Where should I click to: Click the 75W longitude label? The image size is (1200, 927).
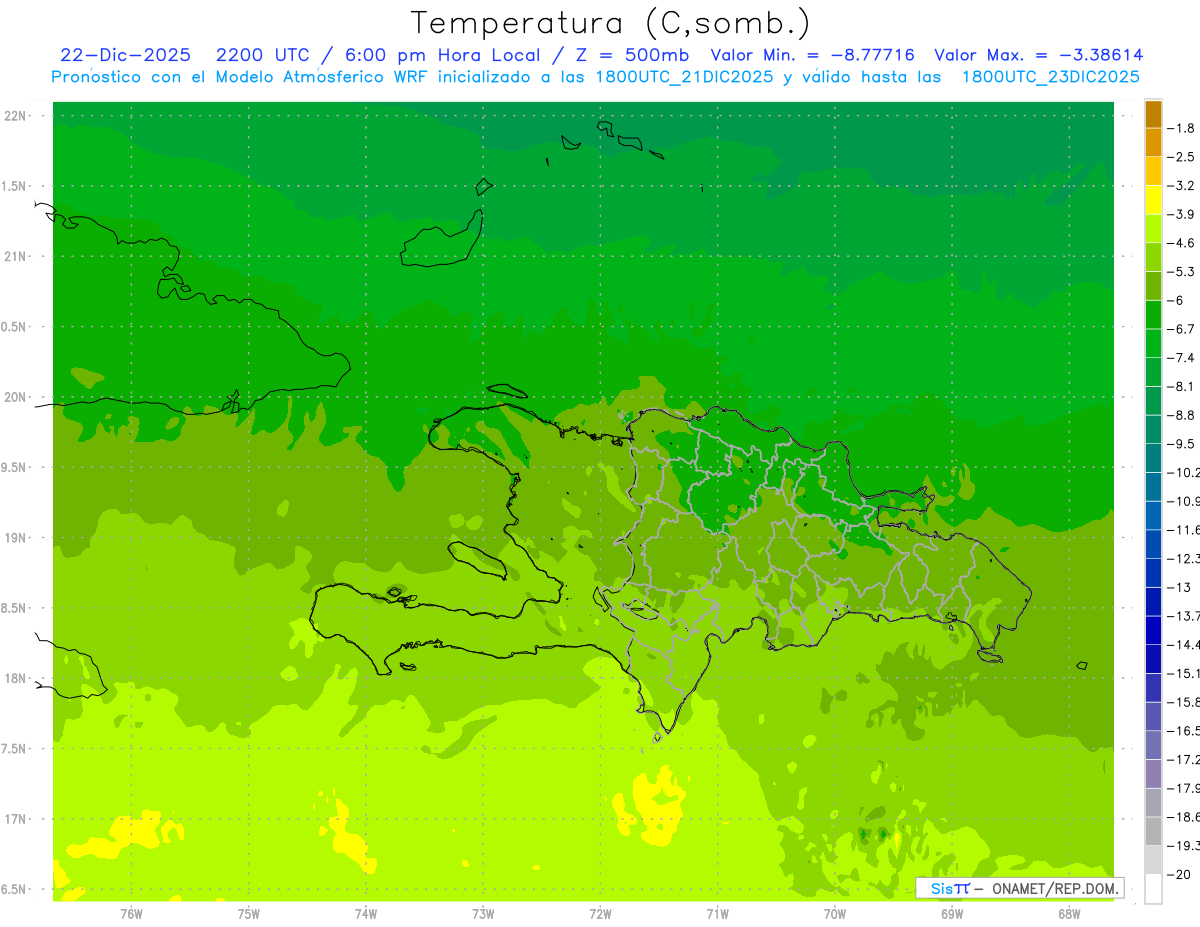249,913
